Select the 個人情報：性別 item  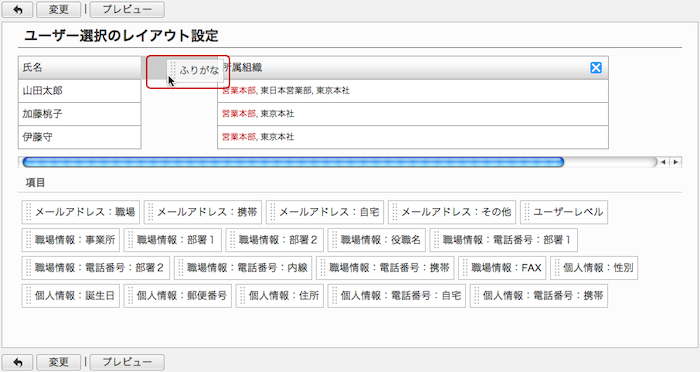pos(594,268)
